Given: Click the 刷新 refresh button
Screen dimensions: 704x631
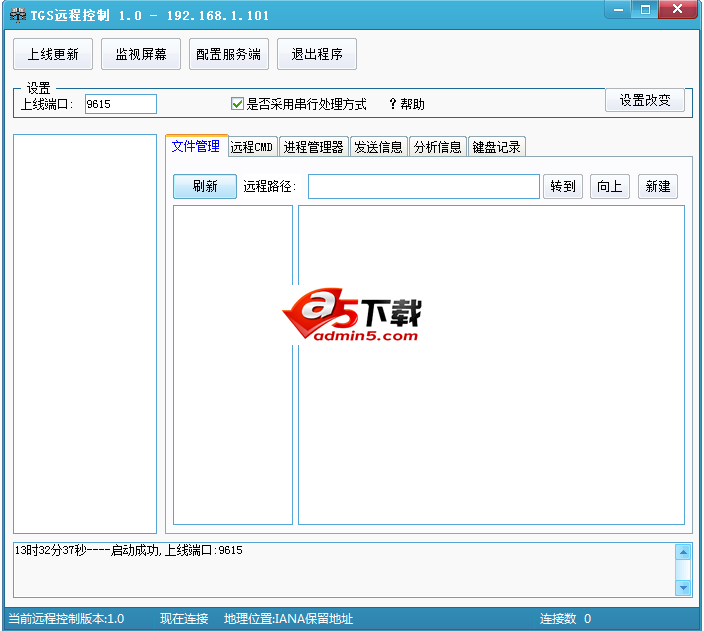Looking at the screenshot, I should (x=205, y=186).
